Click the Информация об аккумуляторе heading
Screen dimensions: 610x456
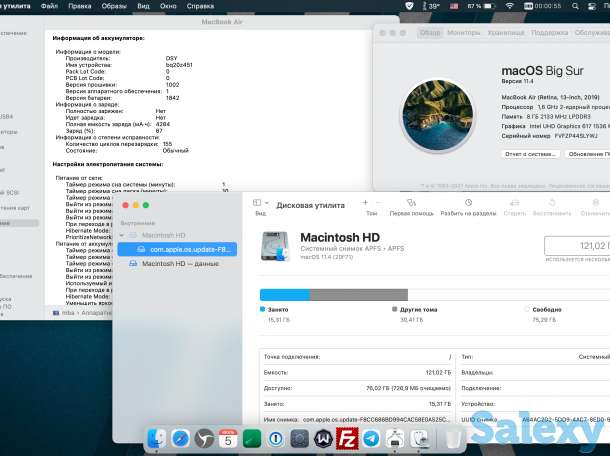coord(98,38)
